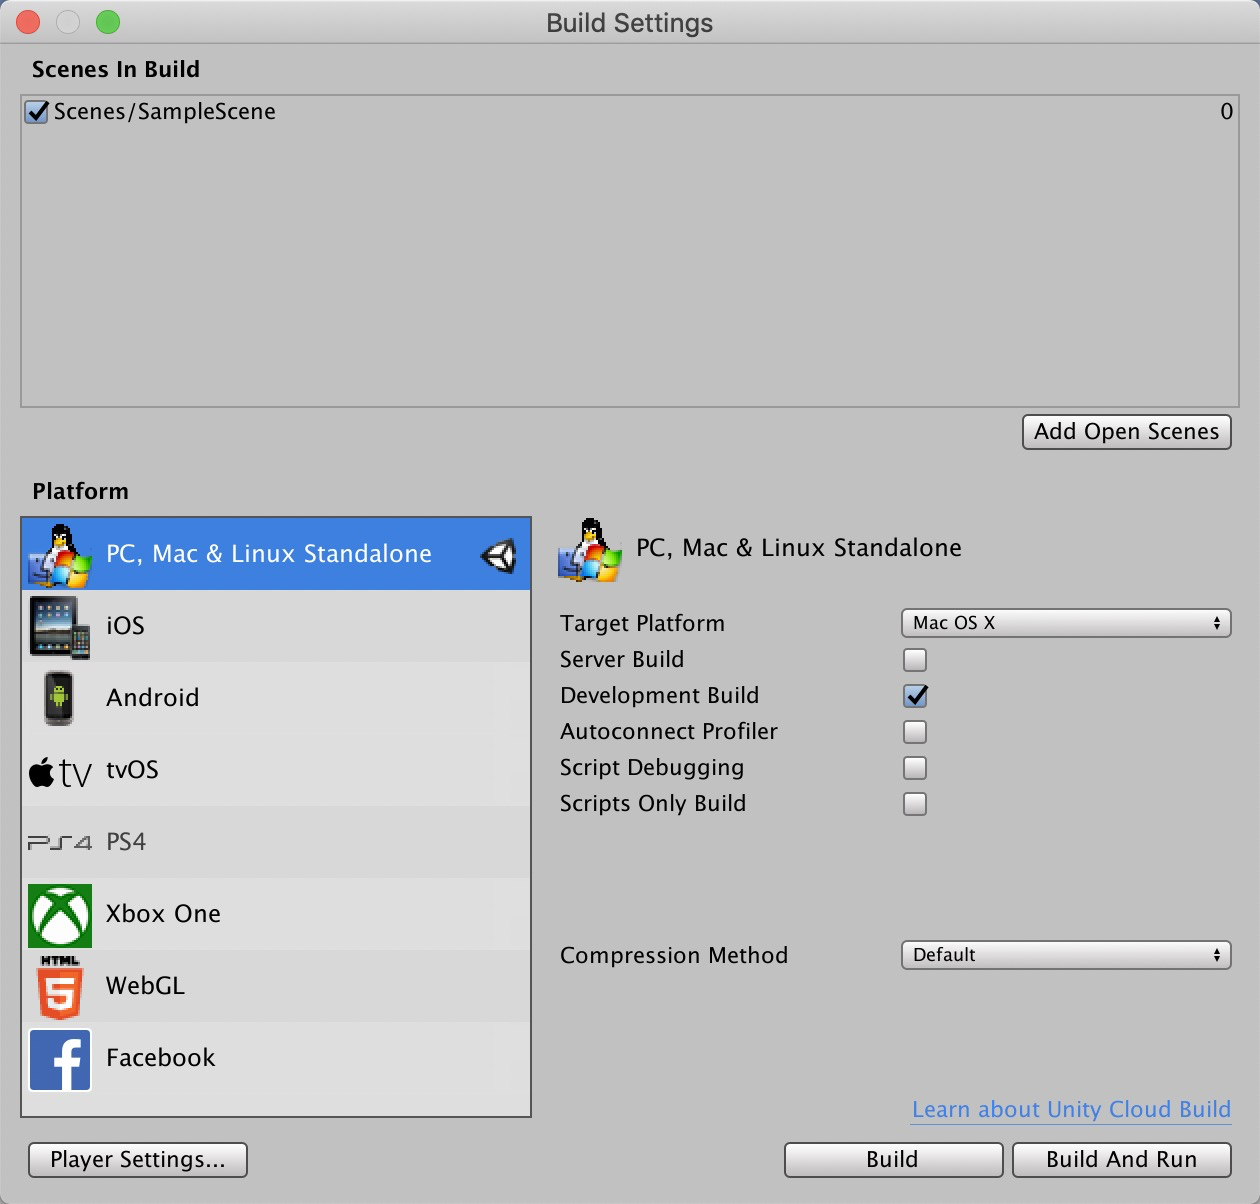The width and height of the screenshot is (1260, 1204).
Task: Select the iOS platform row
Action: (276, 626)
